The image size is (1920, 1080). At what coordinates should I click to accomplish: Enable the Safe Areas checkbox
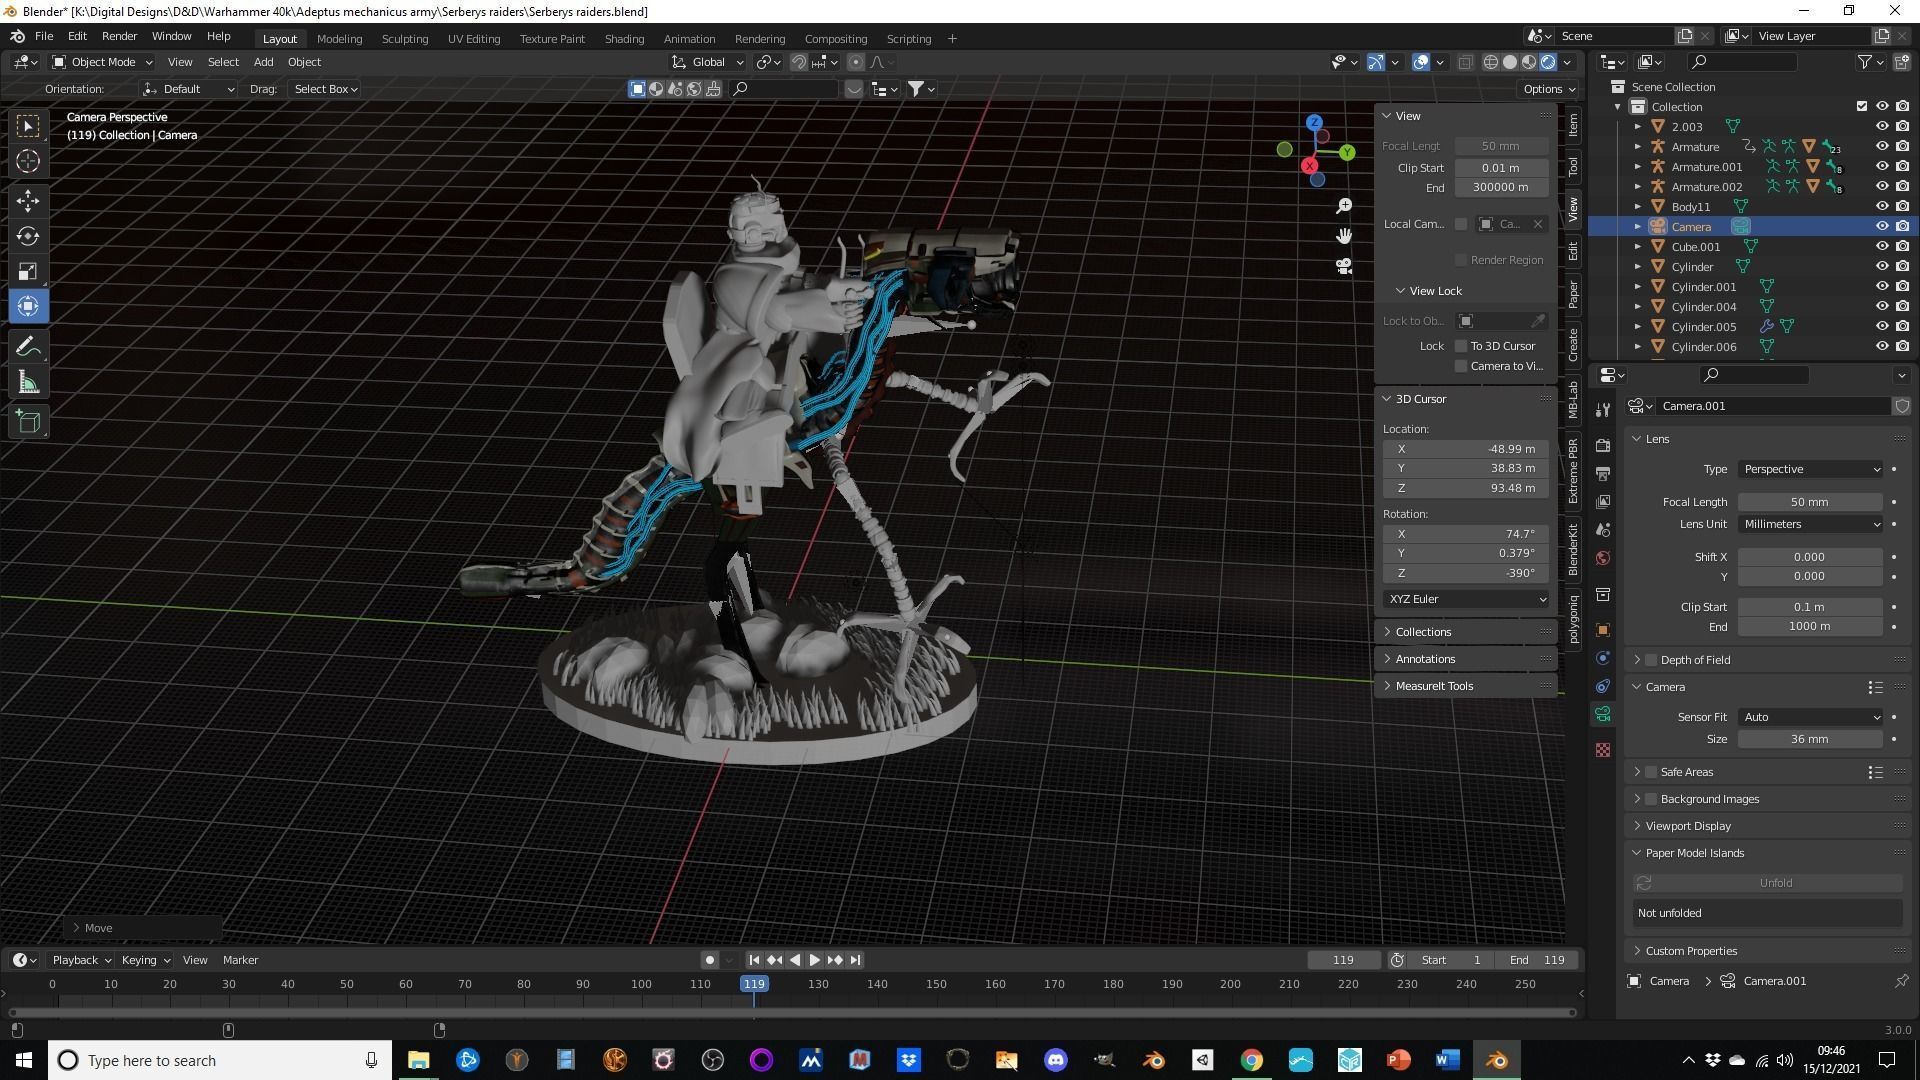(1651, 772)
